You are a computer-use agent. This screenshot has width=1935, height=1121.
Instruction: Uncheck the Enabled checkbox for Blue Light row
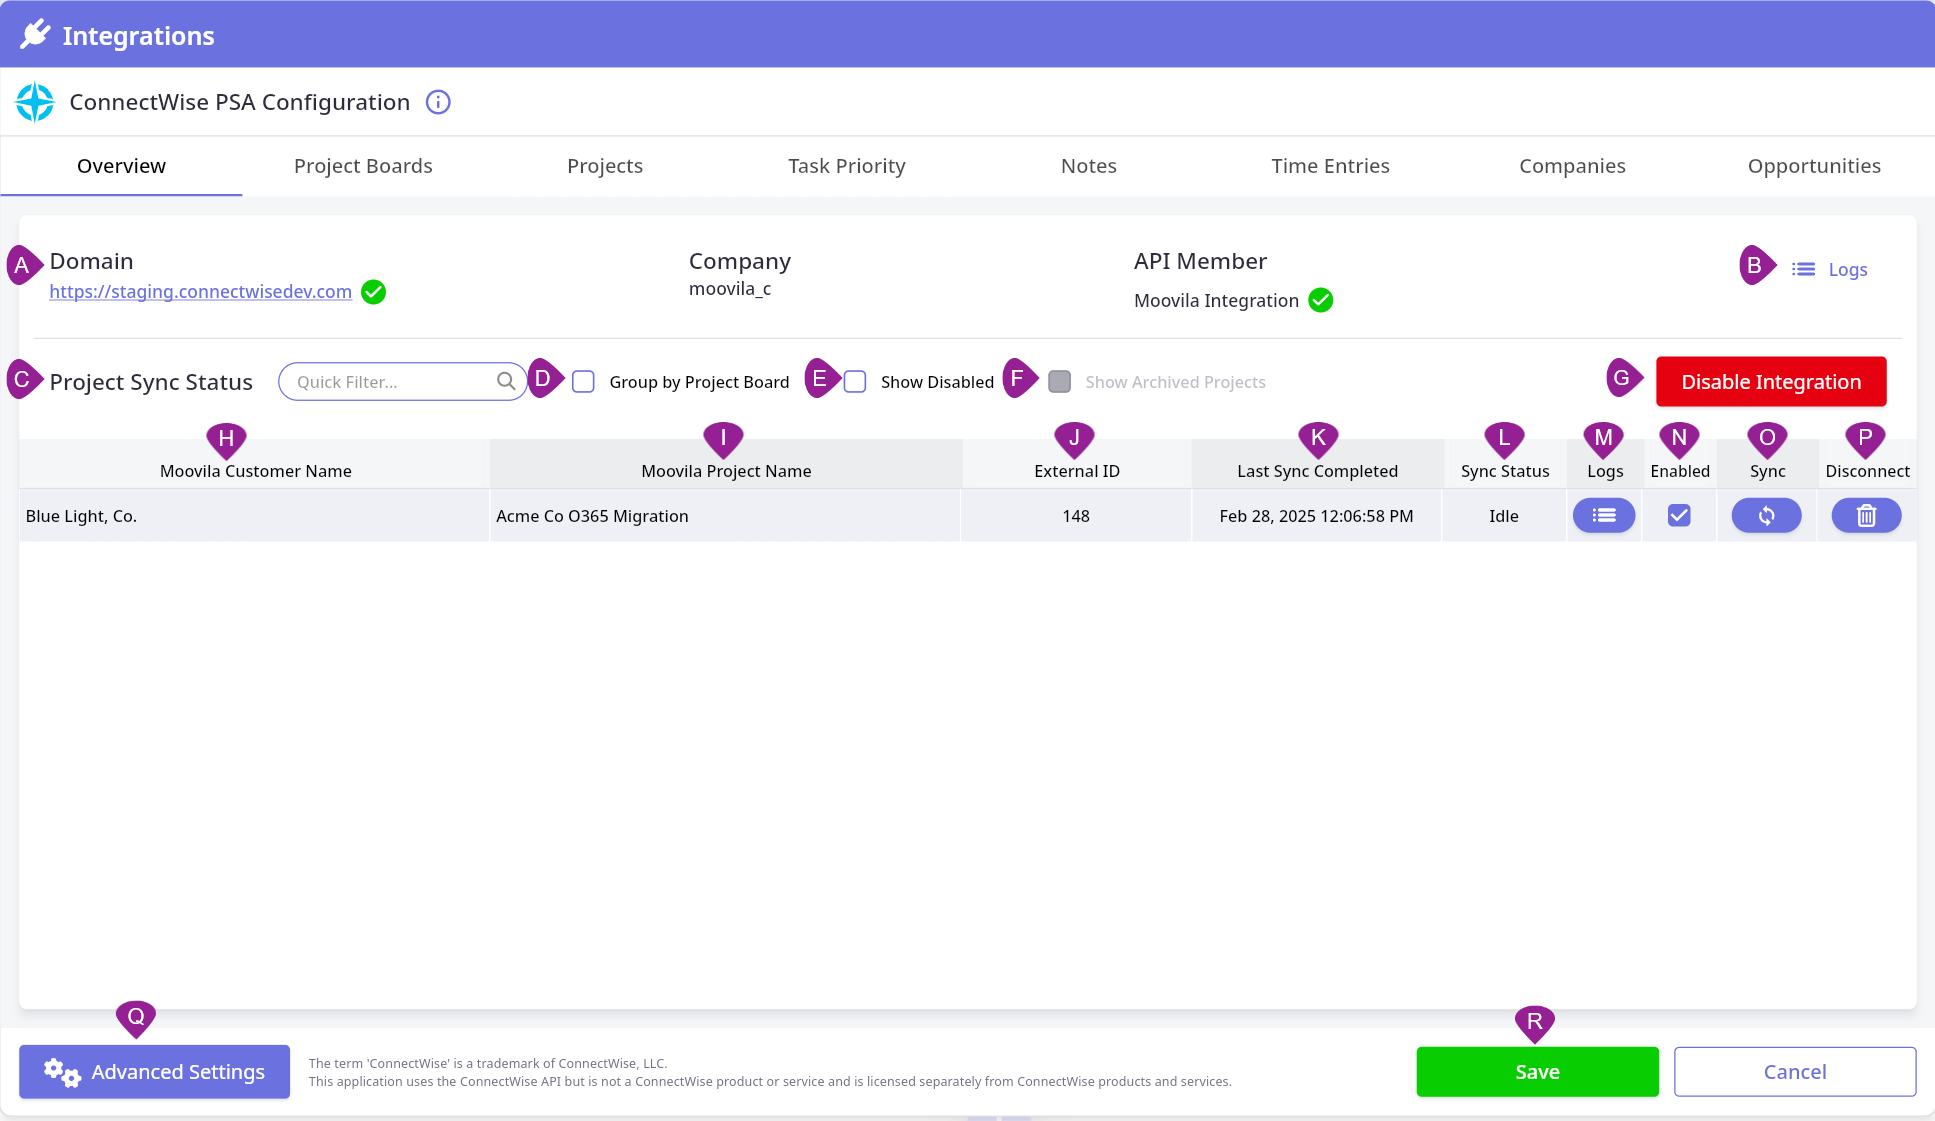tap(1679, 516)
